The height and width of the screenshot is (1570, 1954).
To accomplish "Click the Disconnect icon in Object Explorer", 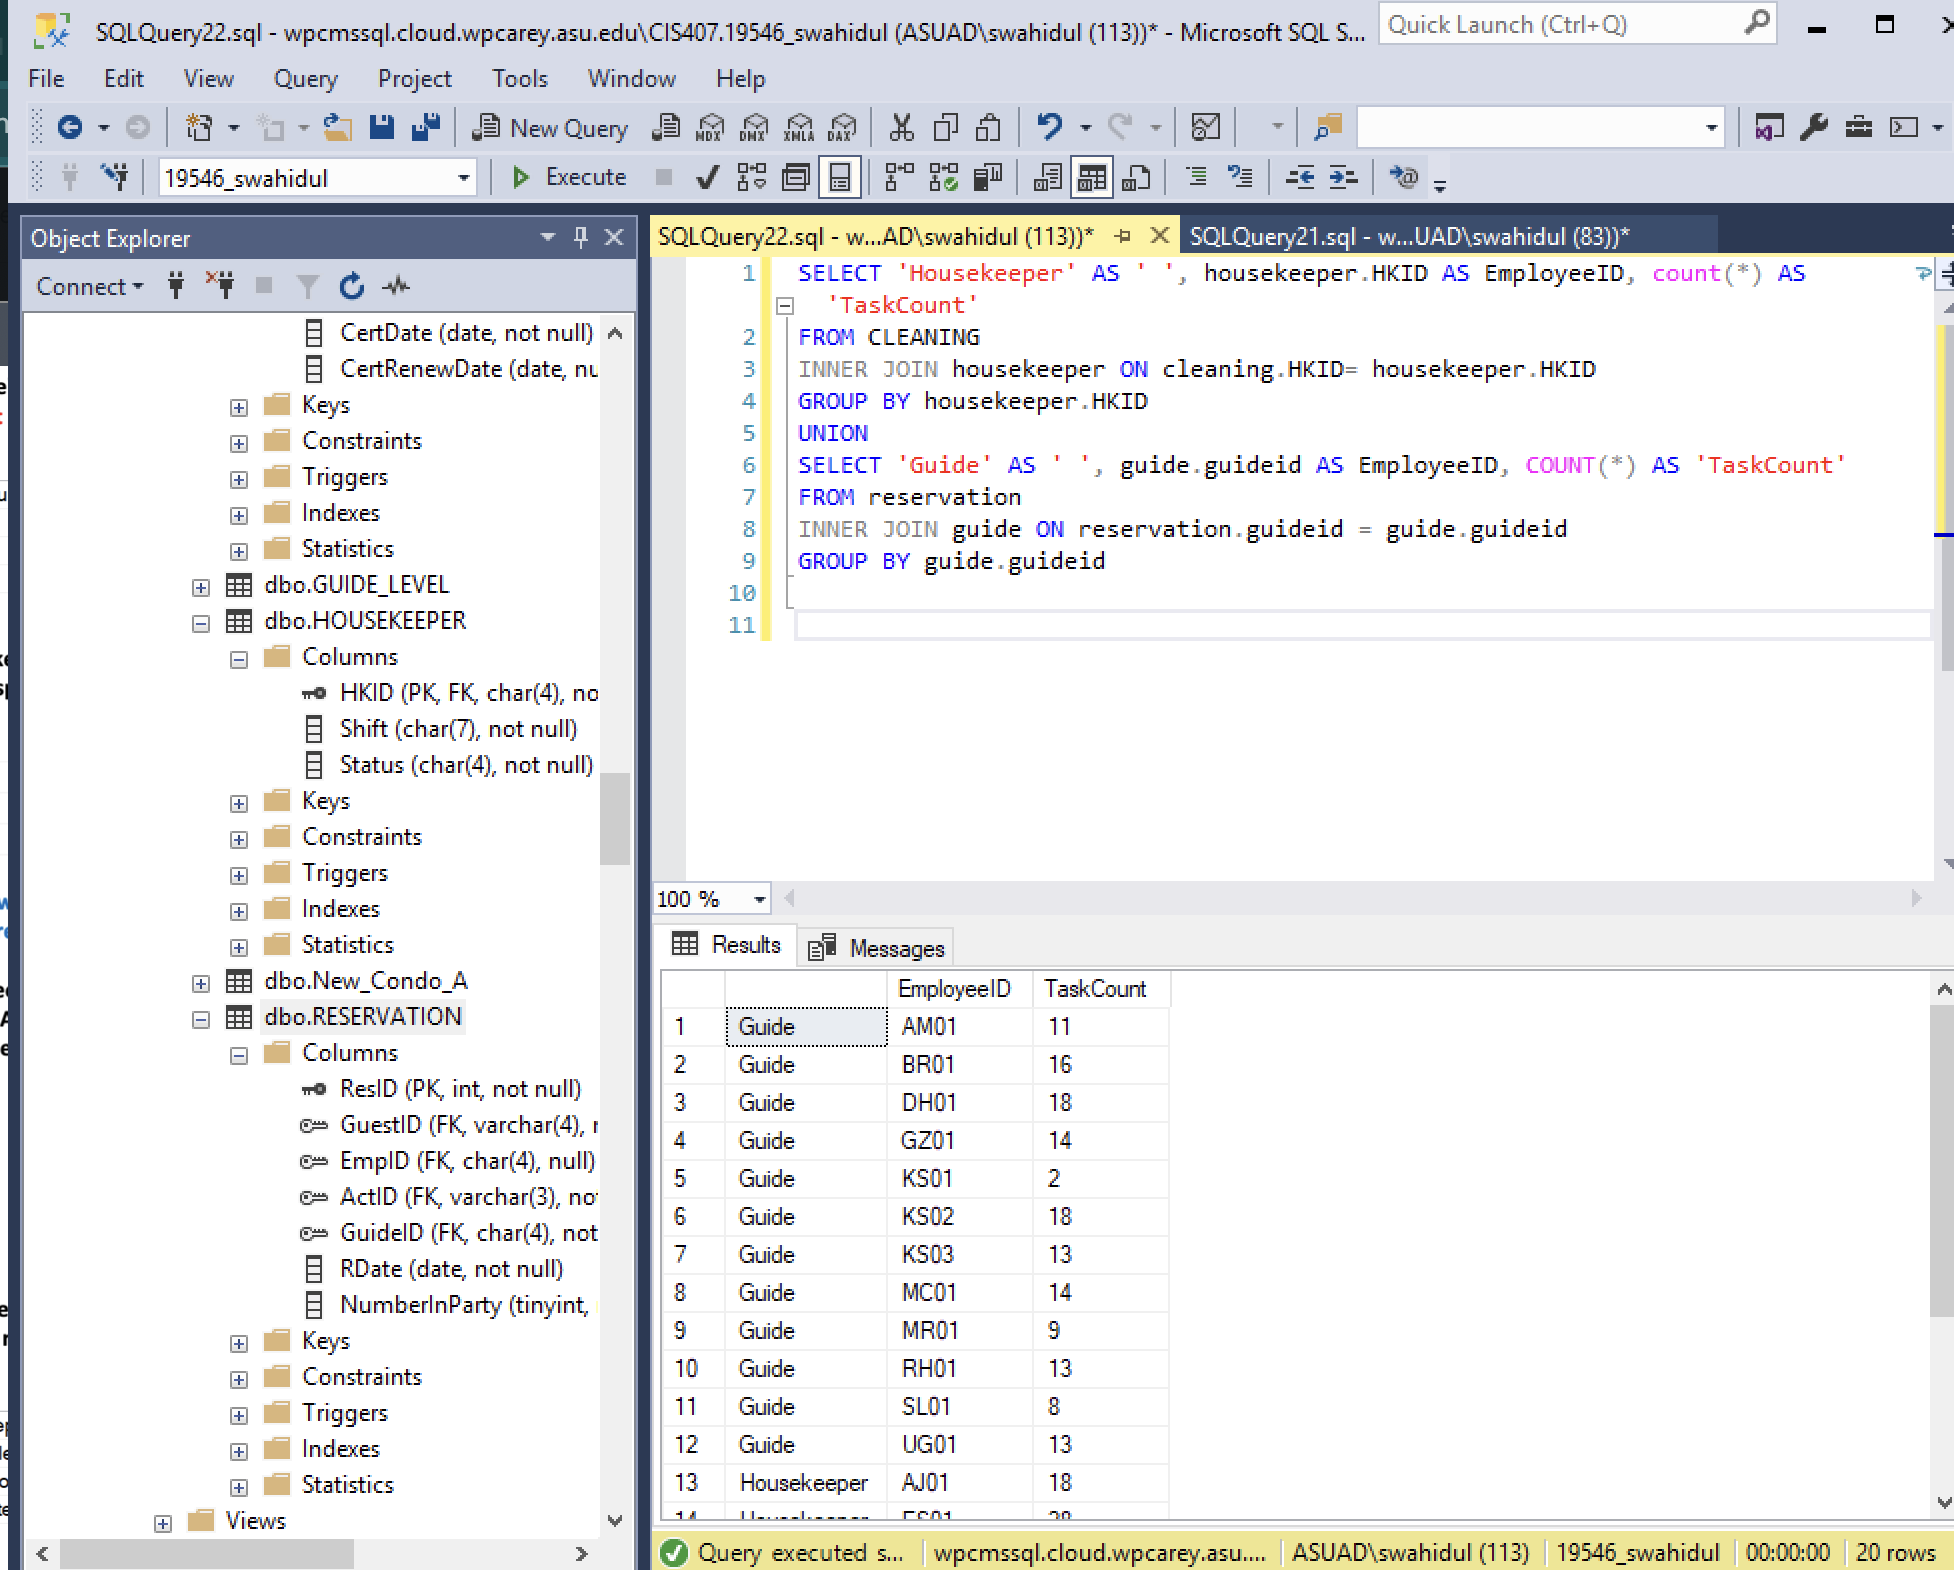I will coord(220,287).
